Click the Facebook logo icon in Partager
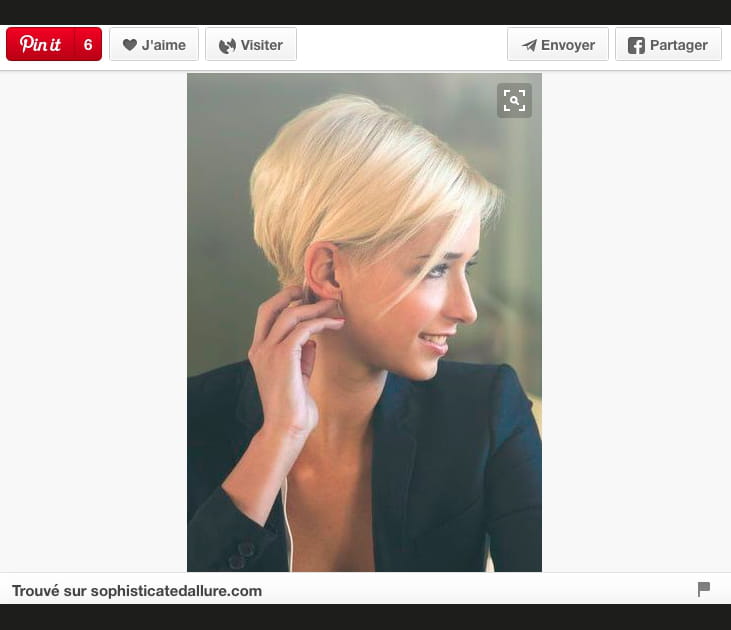Viewport: 731px width, 630px height. point(636,45)
